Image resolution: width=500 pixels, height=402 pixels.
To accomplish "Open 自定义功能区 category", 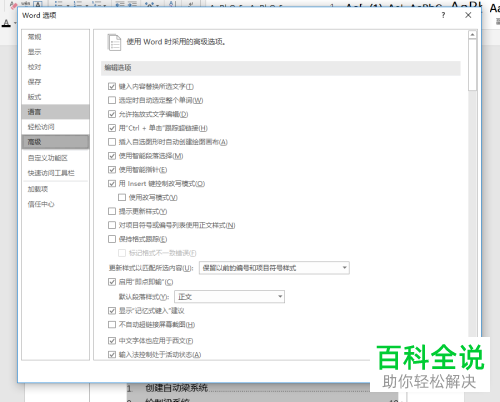I will (56, 158).
